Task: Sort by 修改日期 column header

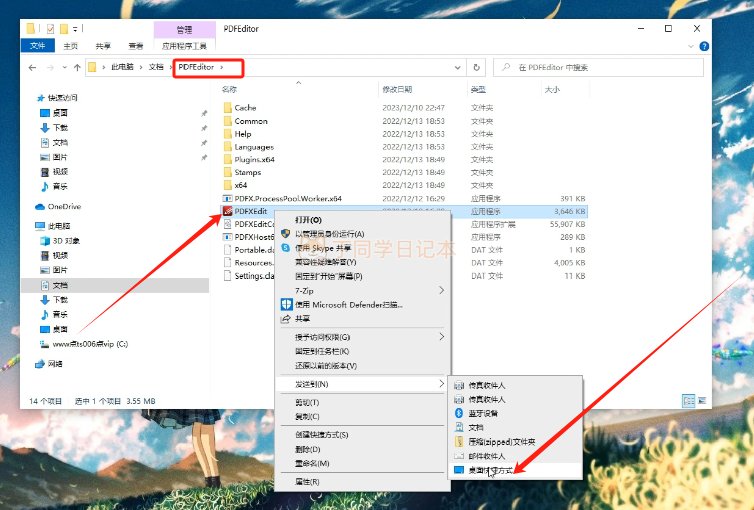Action: [397, 89]
